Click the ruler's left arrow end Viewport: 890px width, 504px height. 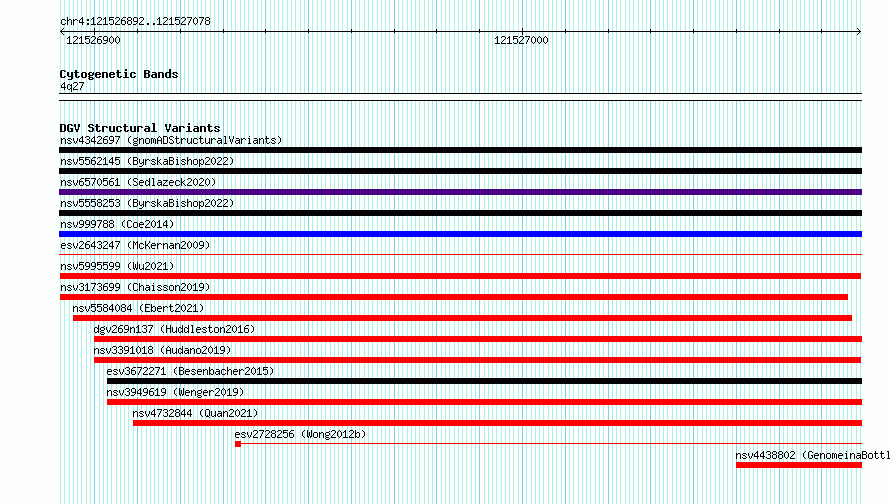(62, 31)
